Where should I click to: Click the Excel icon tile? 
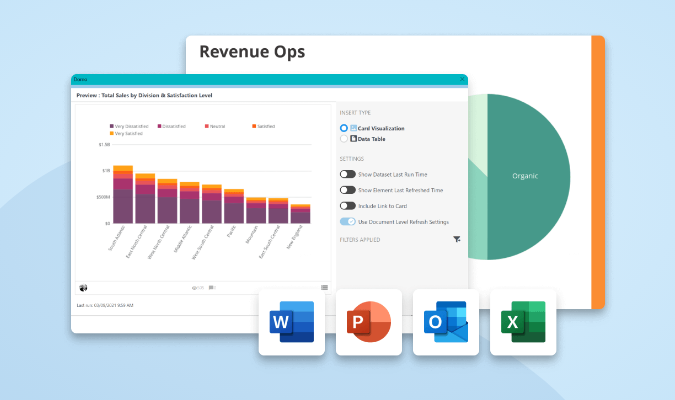[x=523, y=322]
